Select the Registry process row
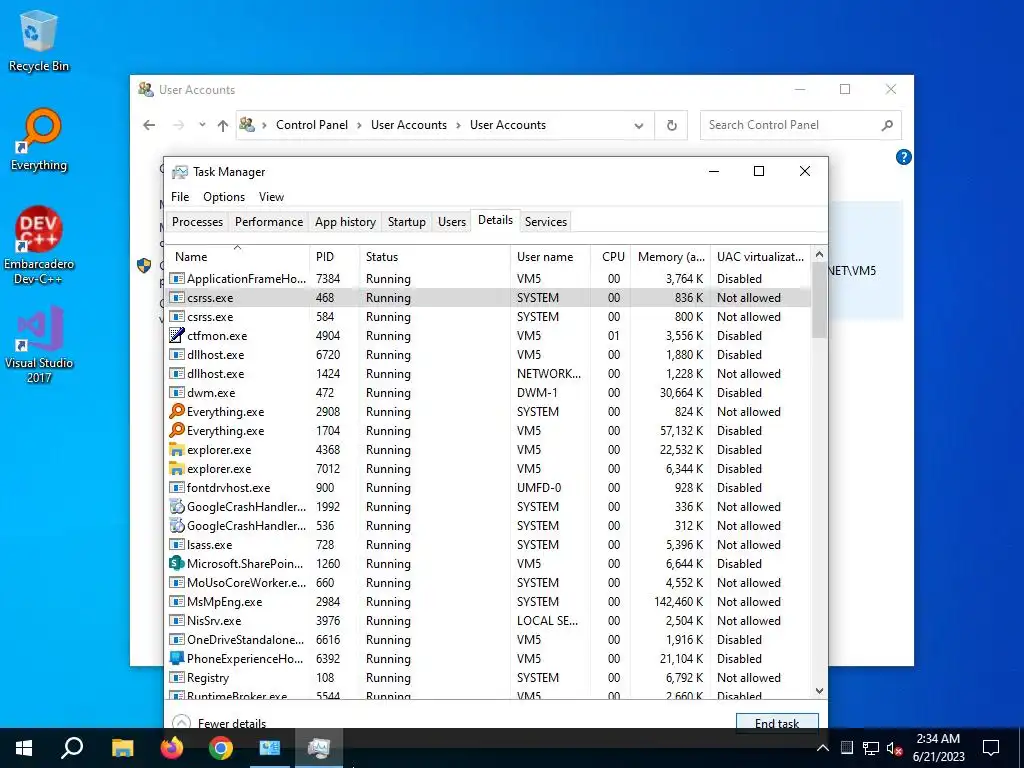This screenshot has width=1024, height=768. click(488, 678)
